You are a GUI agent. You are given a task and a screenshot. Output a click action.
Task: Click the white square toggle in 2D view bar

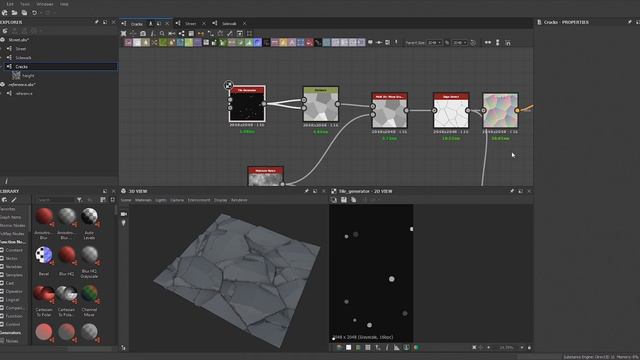pyautogui.click(x=349, y=348)
